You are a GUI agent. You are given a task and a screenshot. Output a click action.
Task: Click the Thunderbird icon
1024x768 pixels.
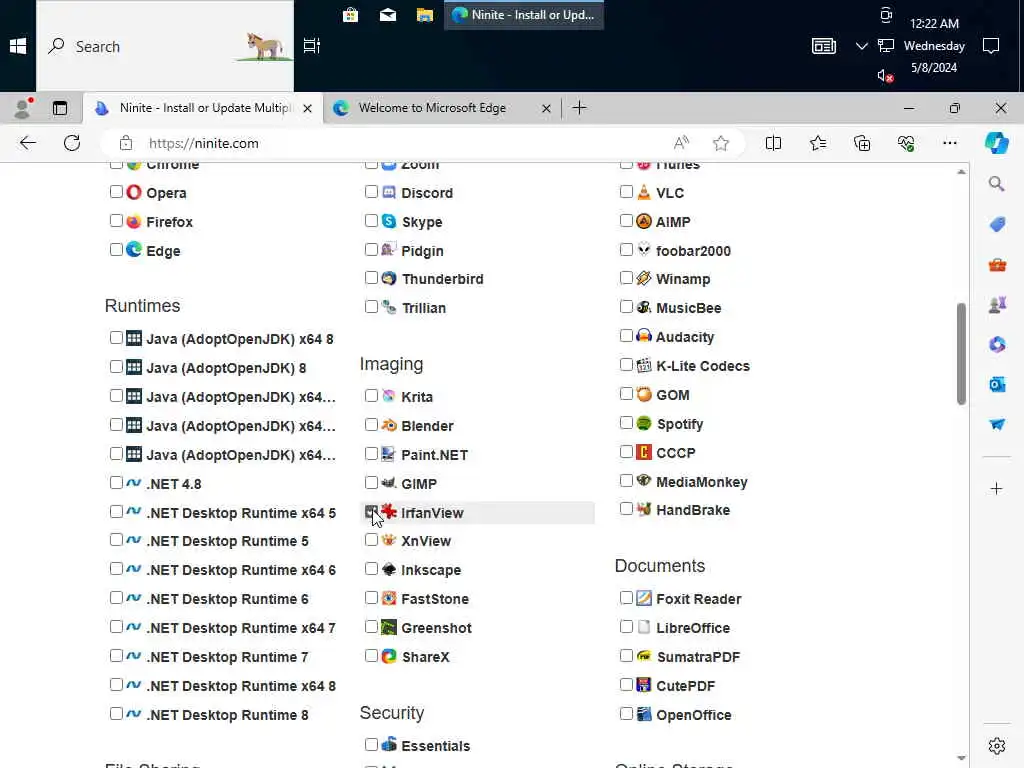point(389,279)
